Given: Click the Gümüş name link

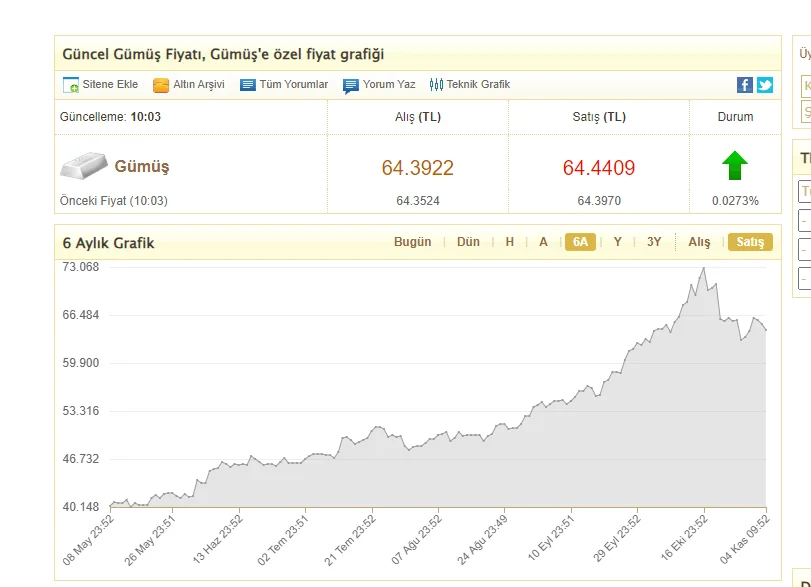Looking at the screenshot, I should [x=142, y=166].
